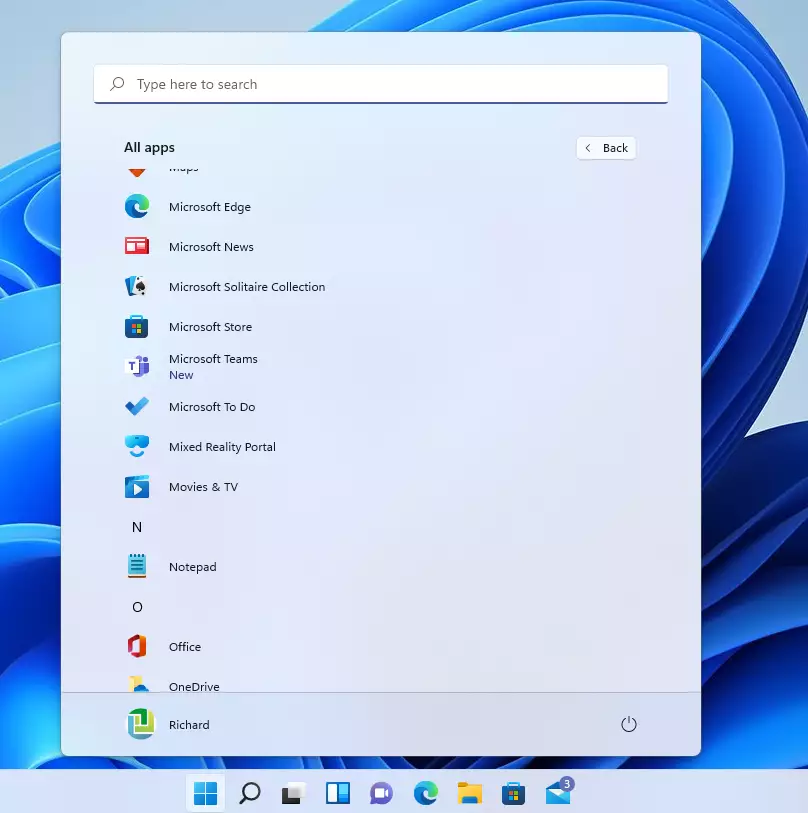Click the search magnifier inside the search box

pos(117,83)
